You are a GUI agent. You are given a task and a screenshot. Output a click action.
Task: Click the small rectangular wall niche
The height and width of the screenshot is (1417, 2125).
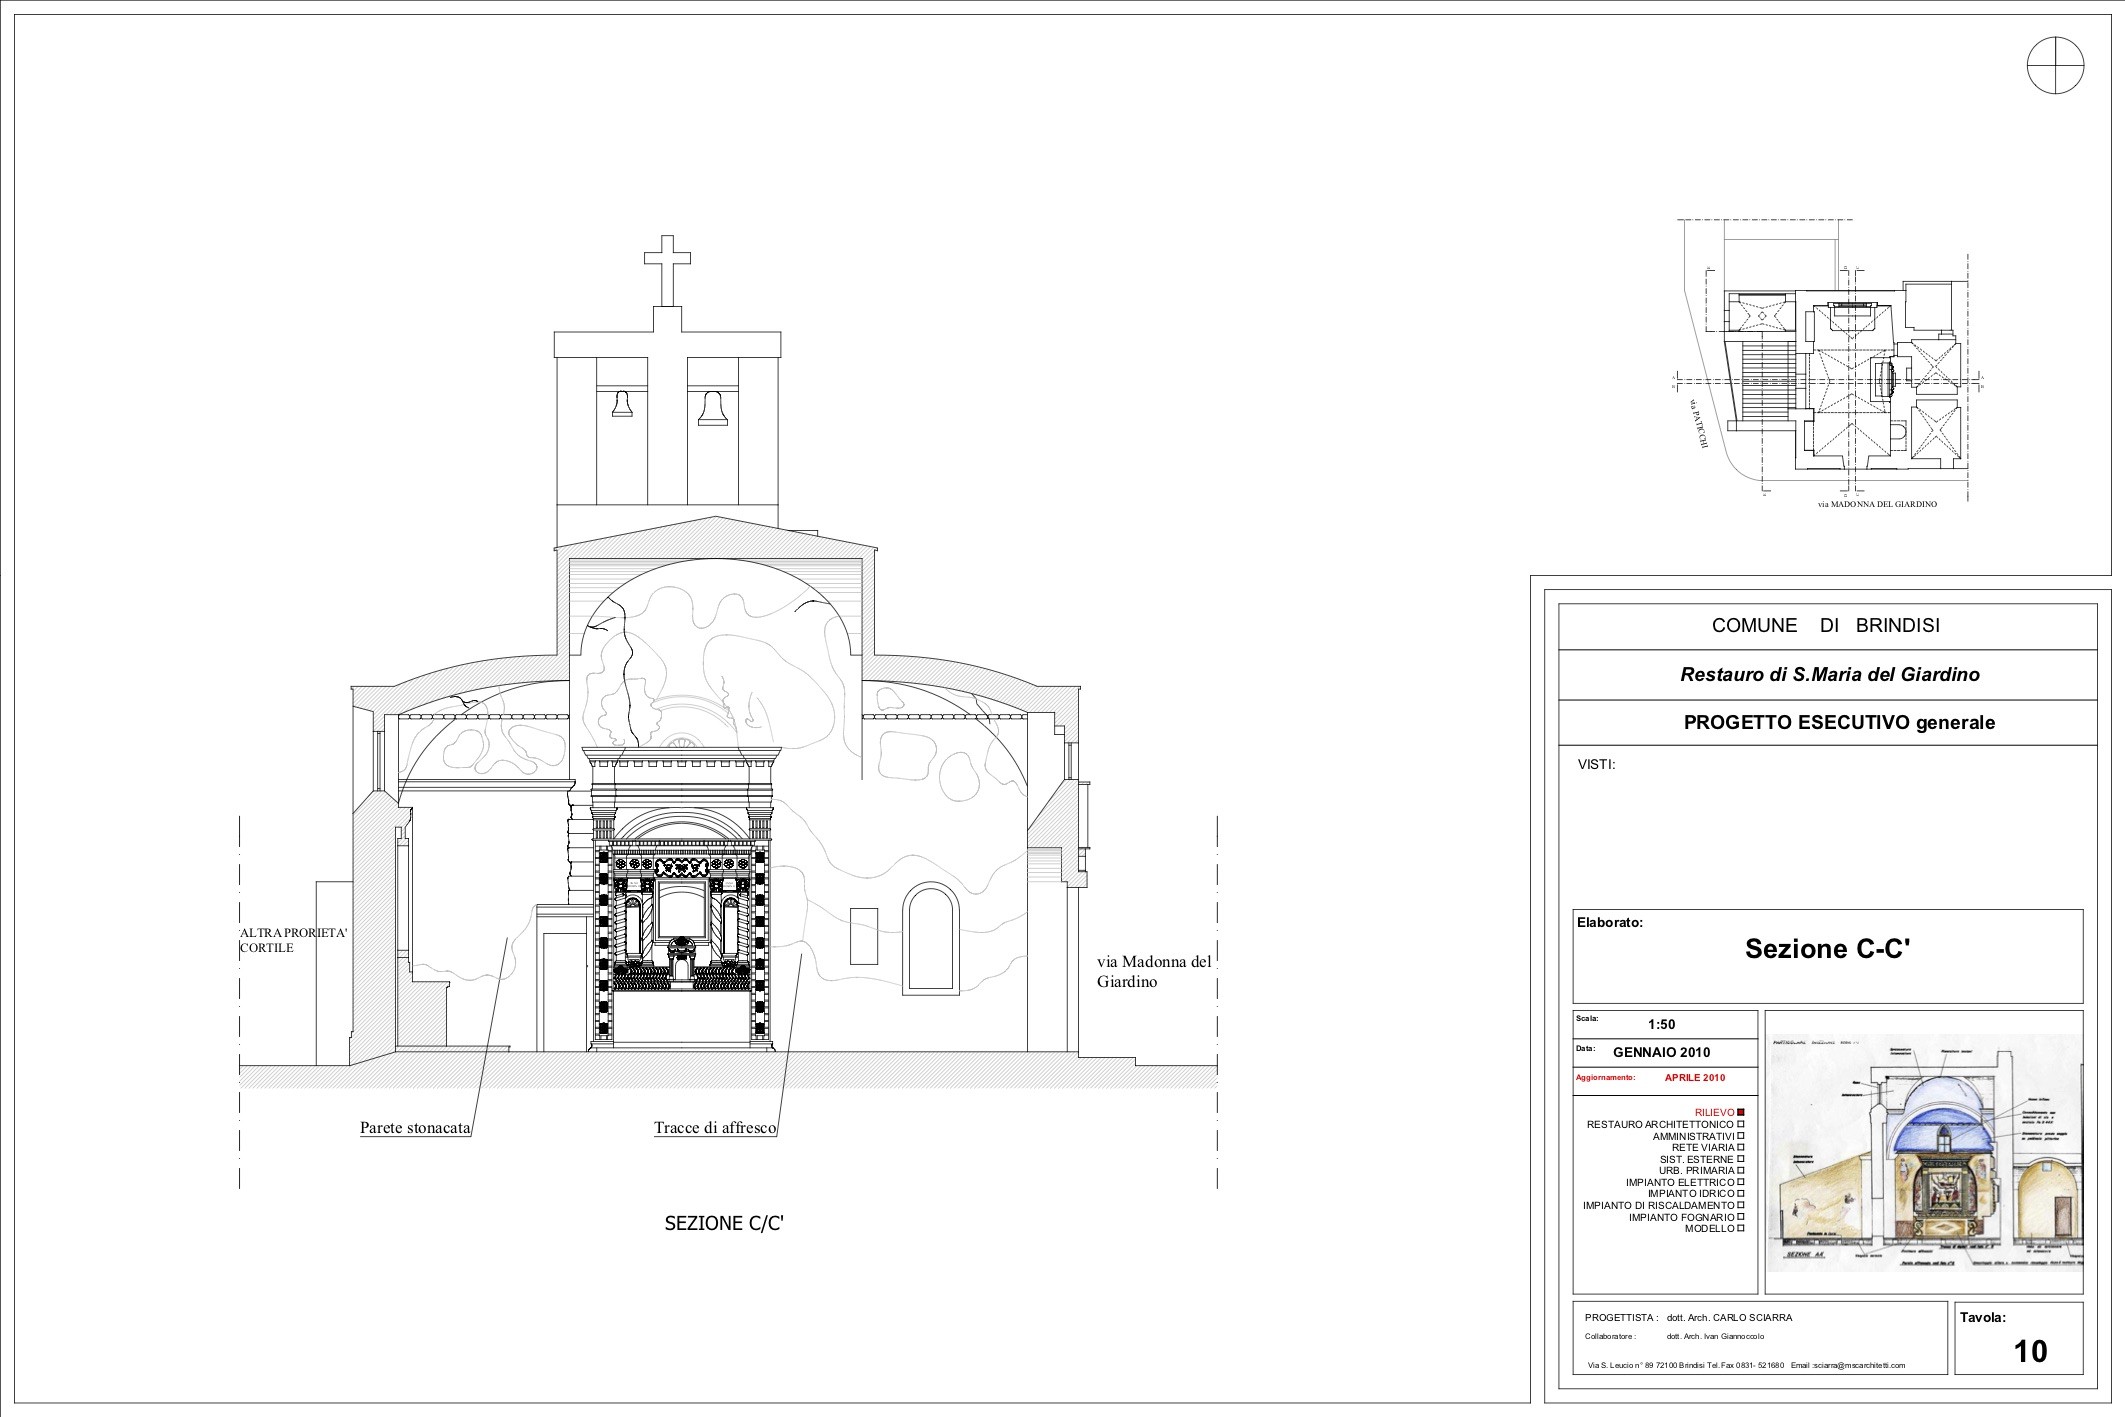863,935
